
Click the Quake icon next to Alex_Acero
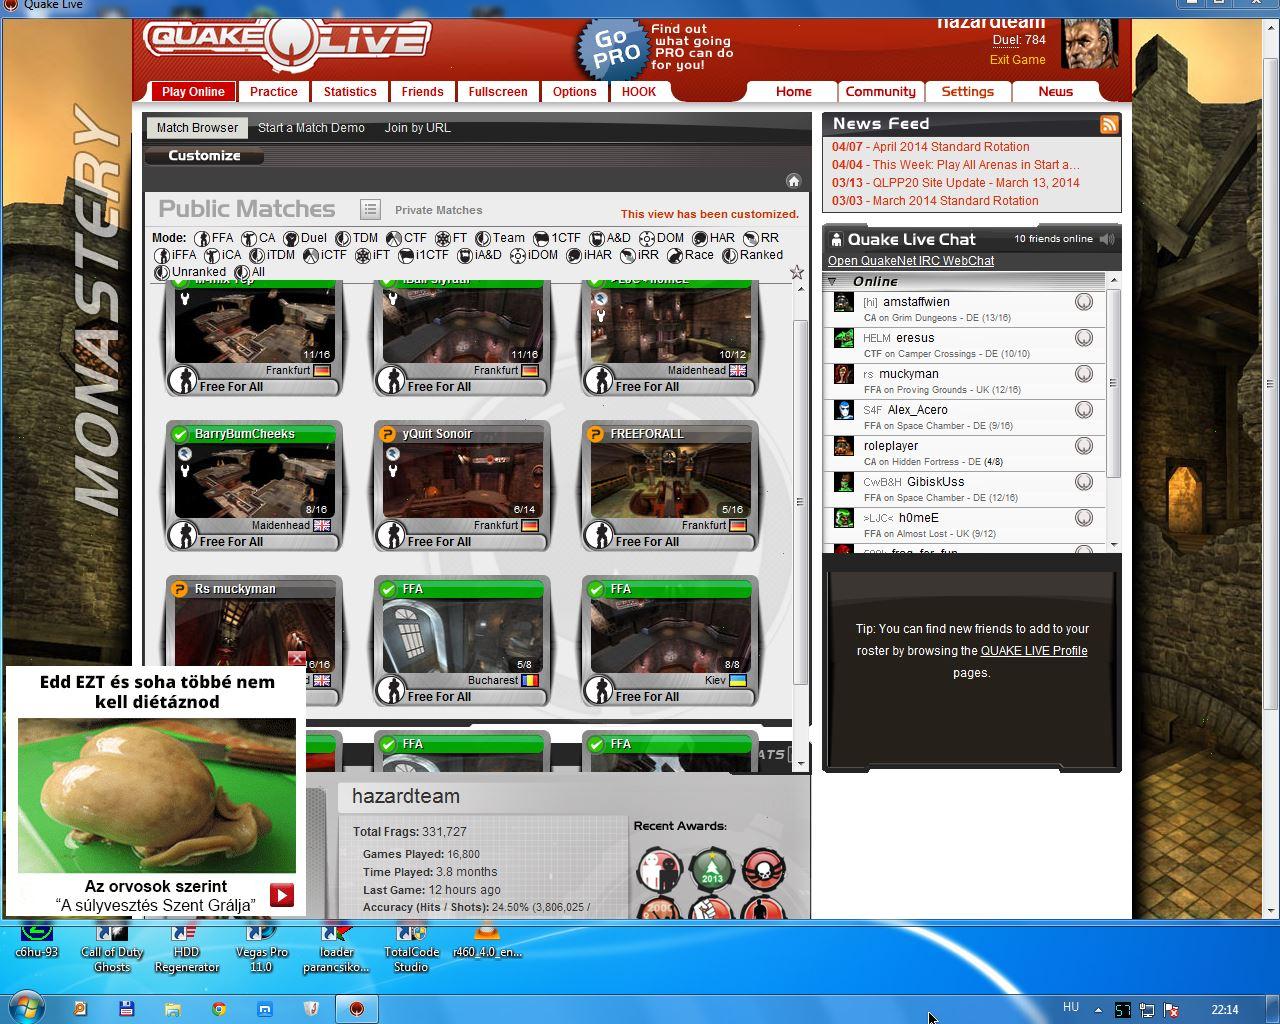[1084, 410]
